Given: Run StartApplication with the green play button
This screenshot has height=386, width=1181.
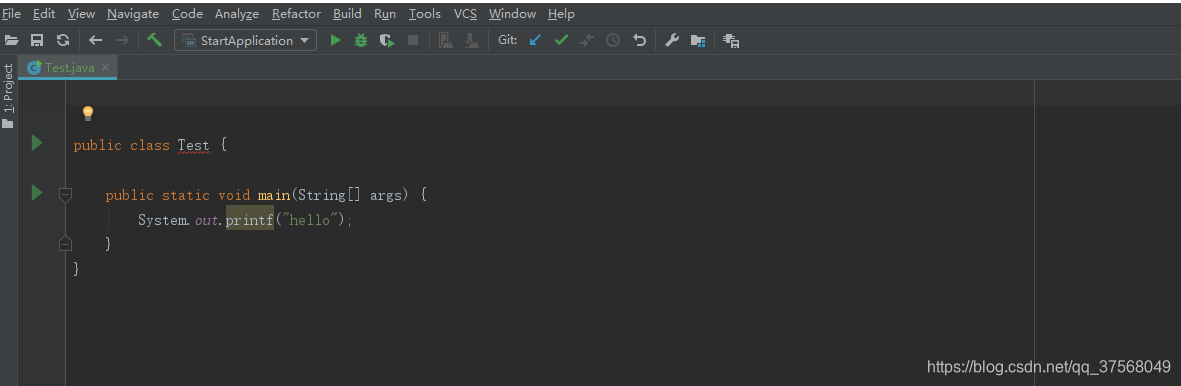Looking at the screenshot, I should [336, 41].
